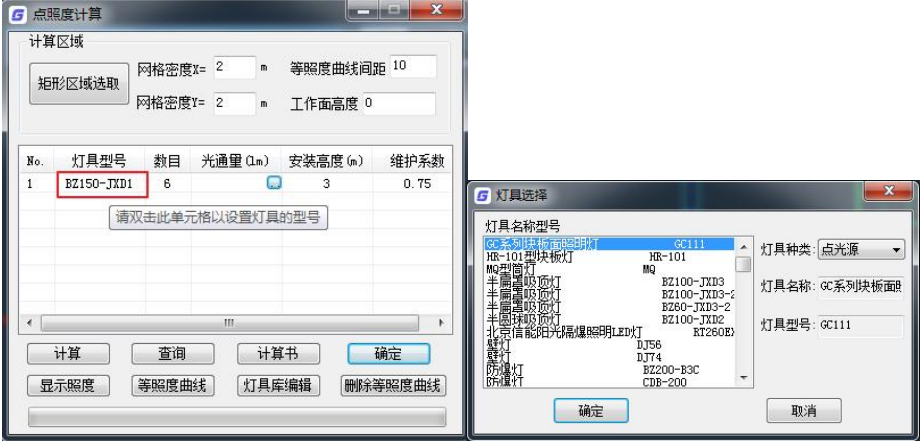Click the progress bar below the buttons
Image resolution: width=920 pixels, height=441 pixels.
[x=237, y=417]
